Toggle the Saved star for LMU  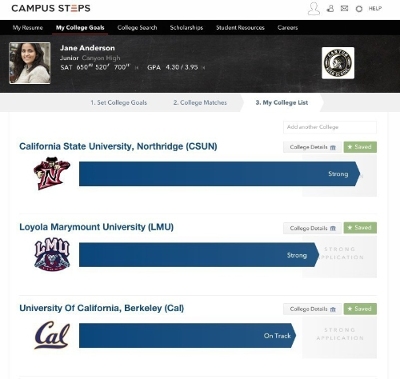coord(360,228)
